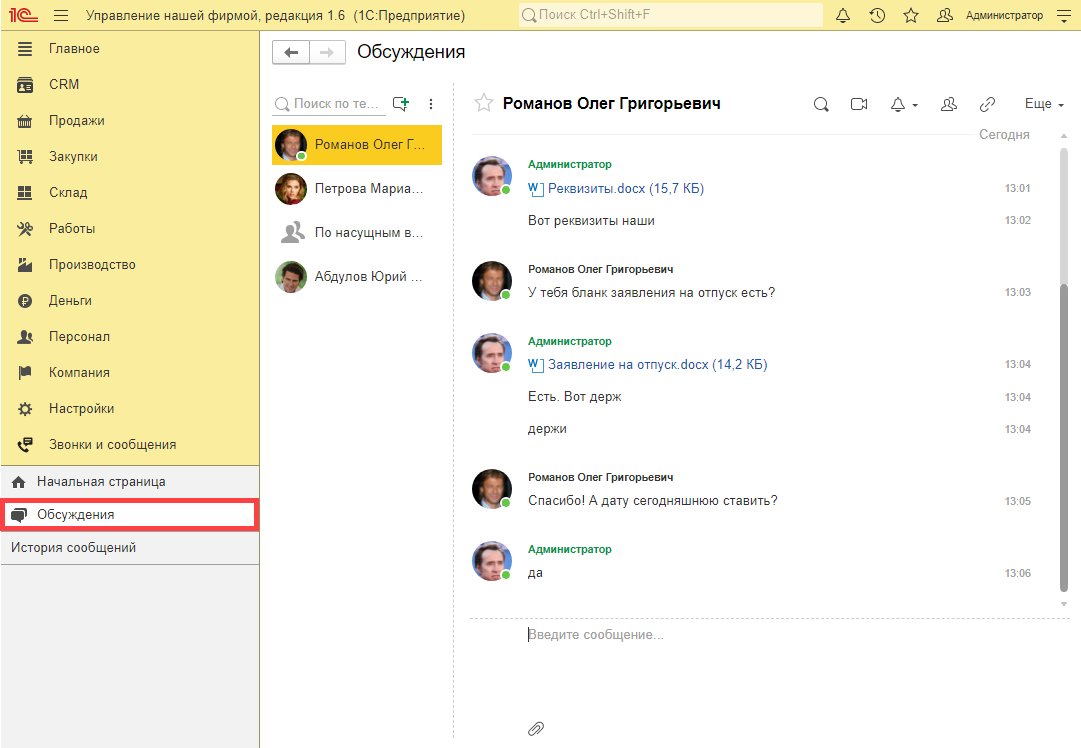Open the main hamburger menu near logo

[61, 15]
